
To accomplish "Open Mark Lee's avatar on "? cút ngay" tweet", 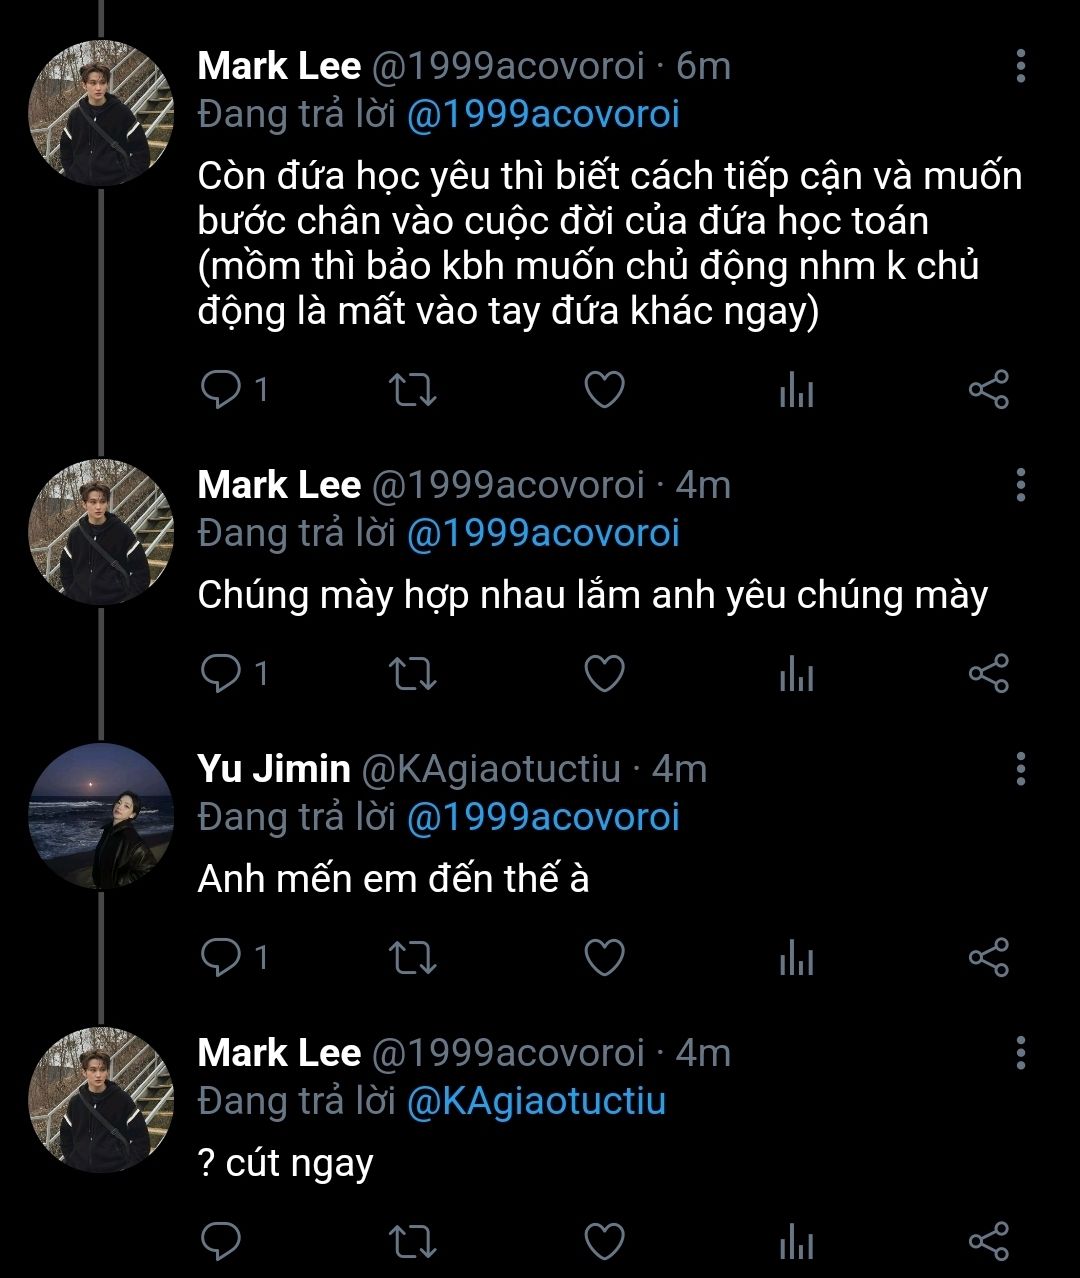I will point(101,1100).
